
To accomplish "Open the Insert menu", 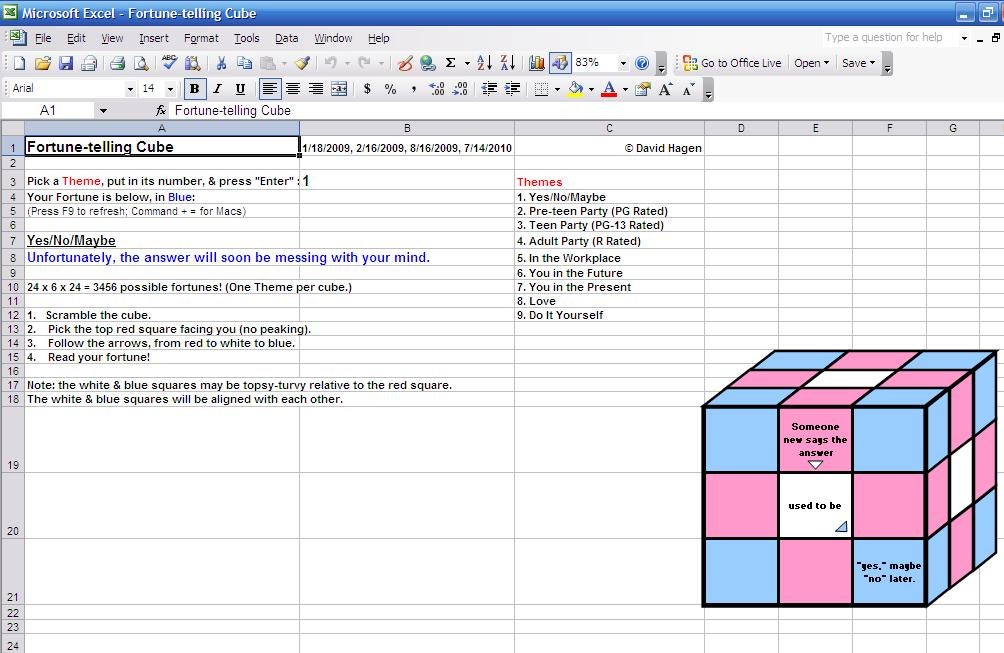I will click(154, 38).
